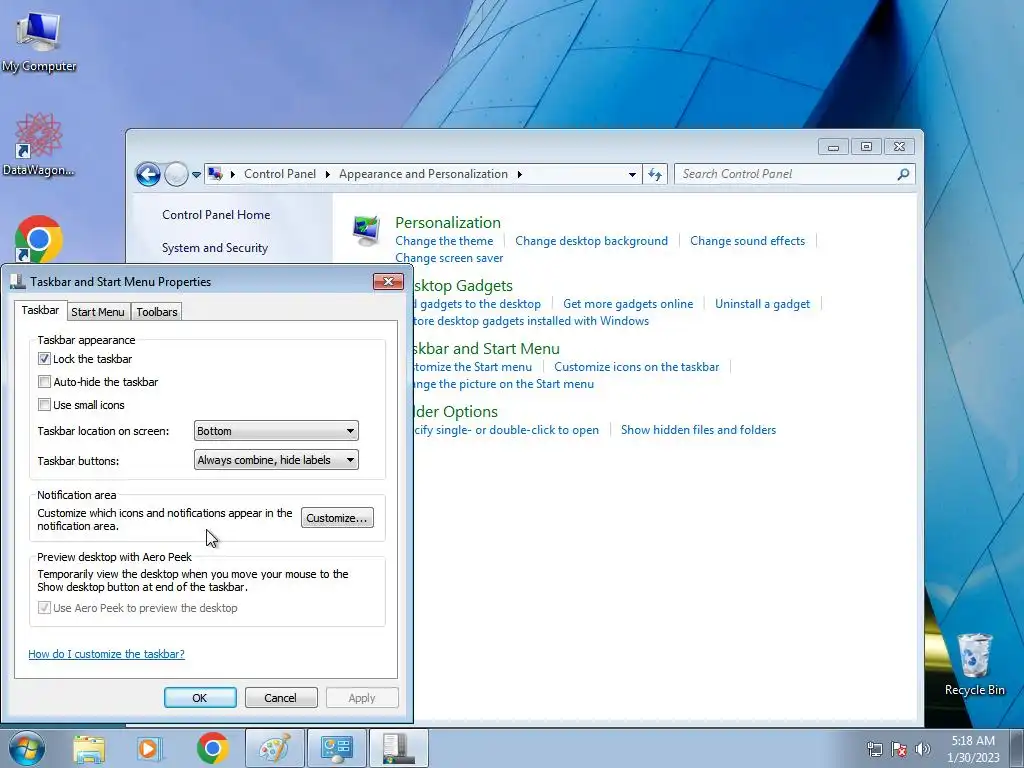Click Appearance and Personalization breadcrumb
Image resolution: width=1024 pixels, height=768 pixels.
click(x=423, y=174)
